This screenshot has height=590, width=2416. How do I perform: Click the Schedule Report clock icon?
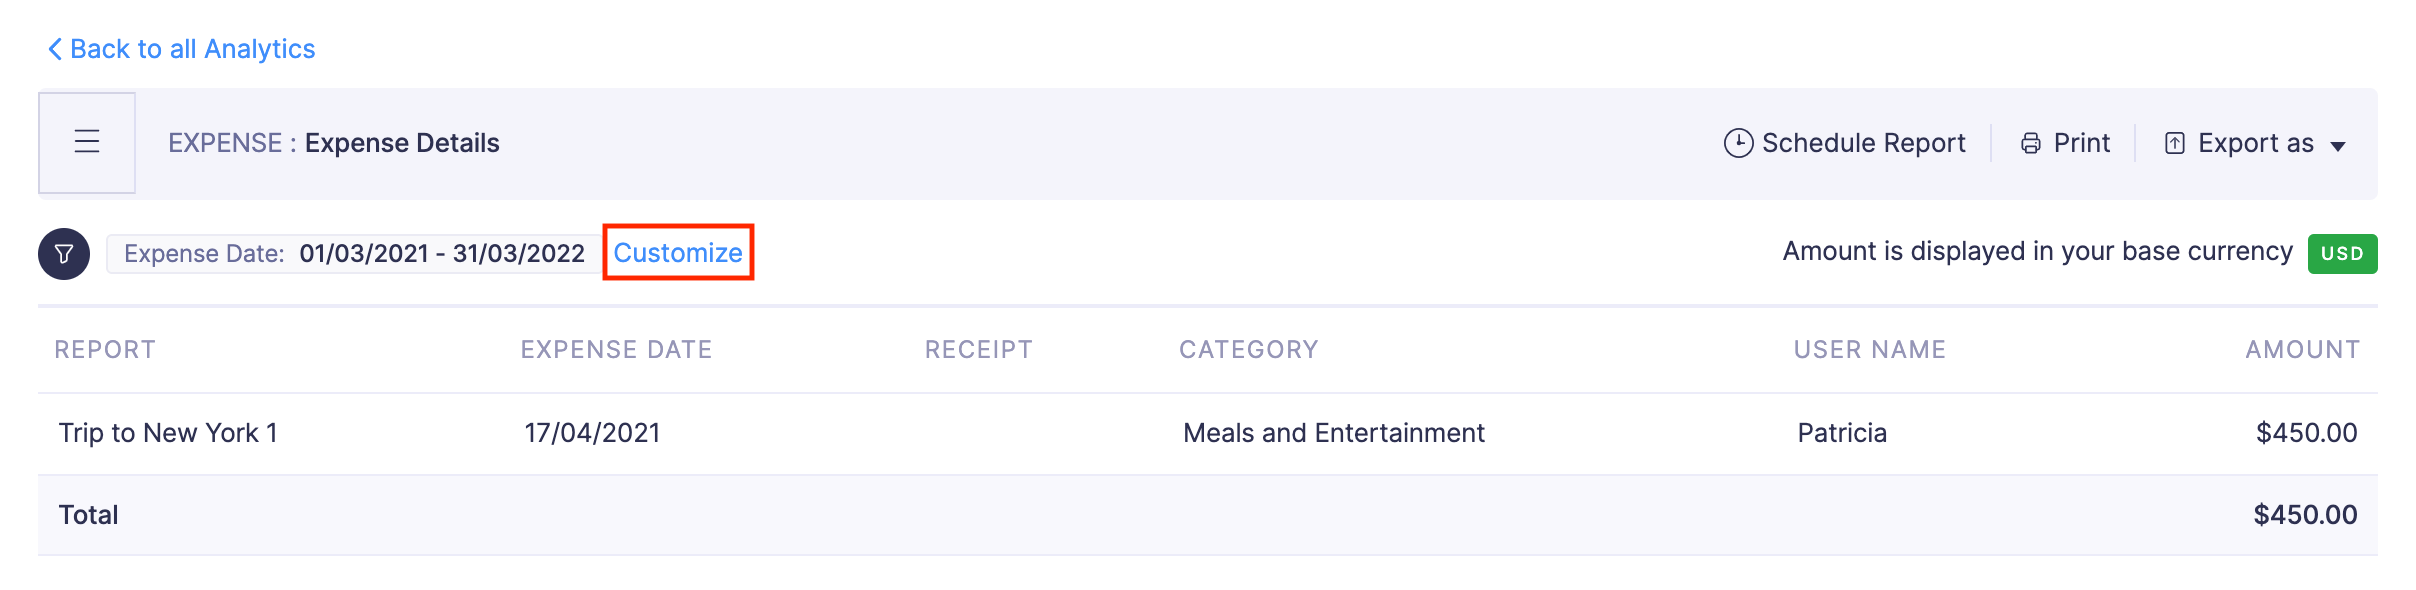(x=1738, y=143)
